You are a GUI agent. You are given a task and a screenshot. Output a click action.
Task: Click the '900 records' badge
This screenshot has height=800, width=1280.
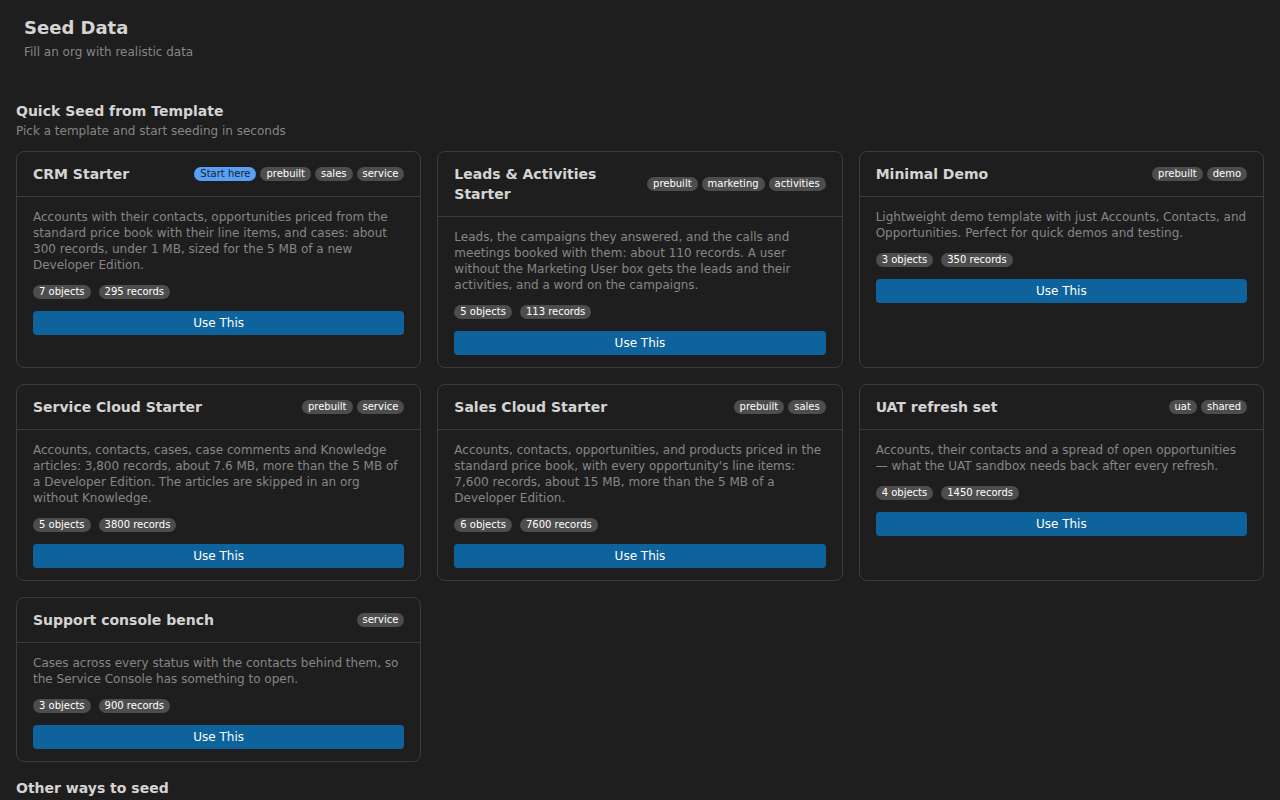click(134, 706)
